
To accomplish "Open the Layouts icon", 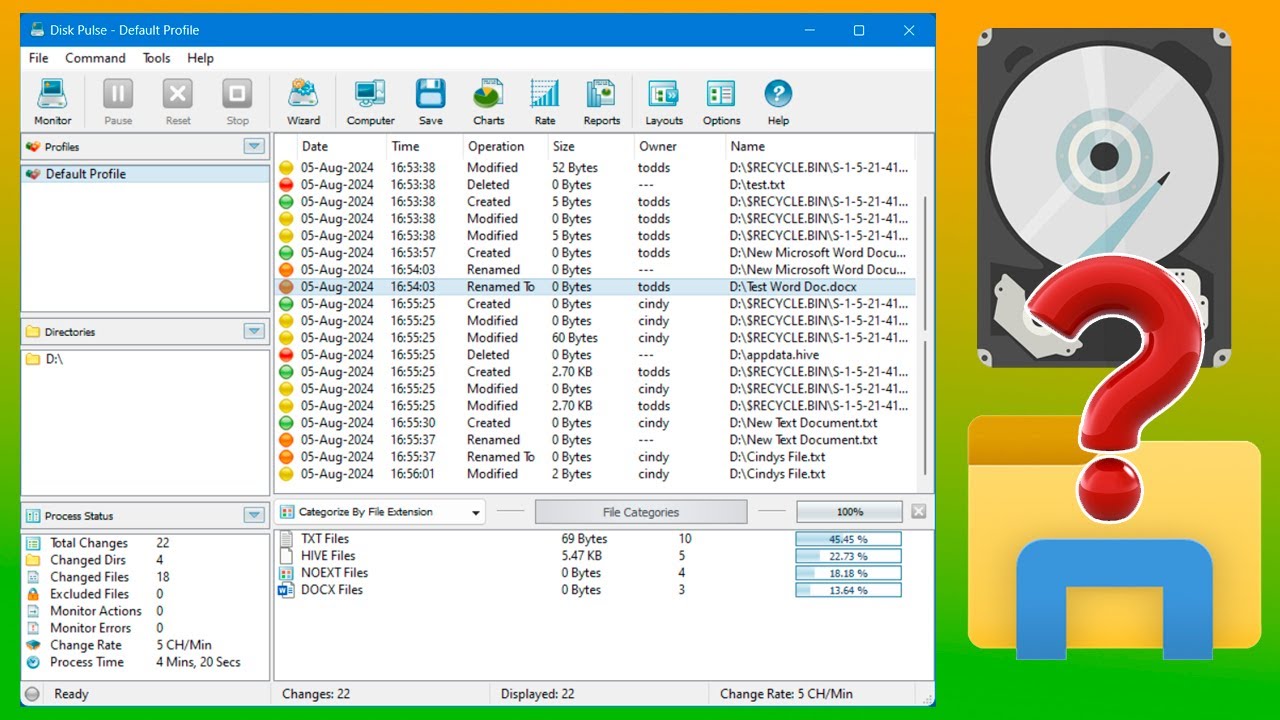I will [x=663, y=95].
